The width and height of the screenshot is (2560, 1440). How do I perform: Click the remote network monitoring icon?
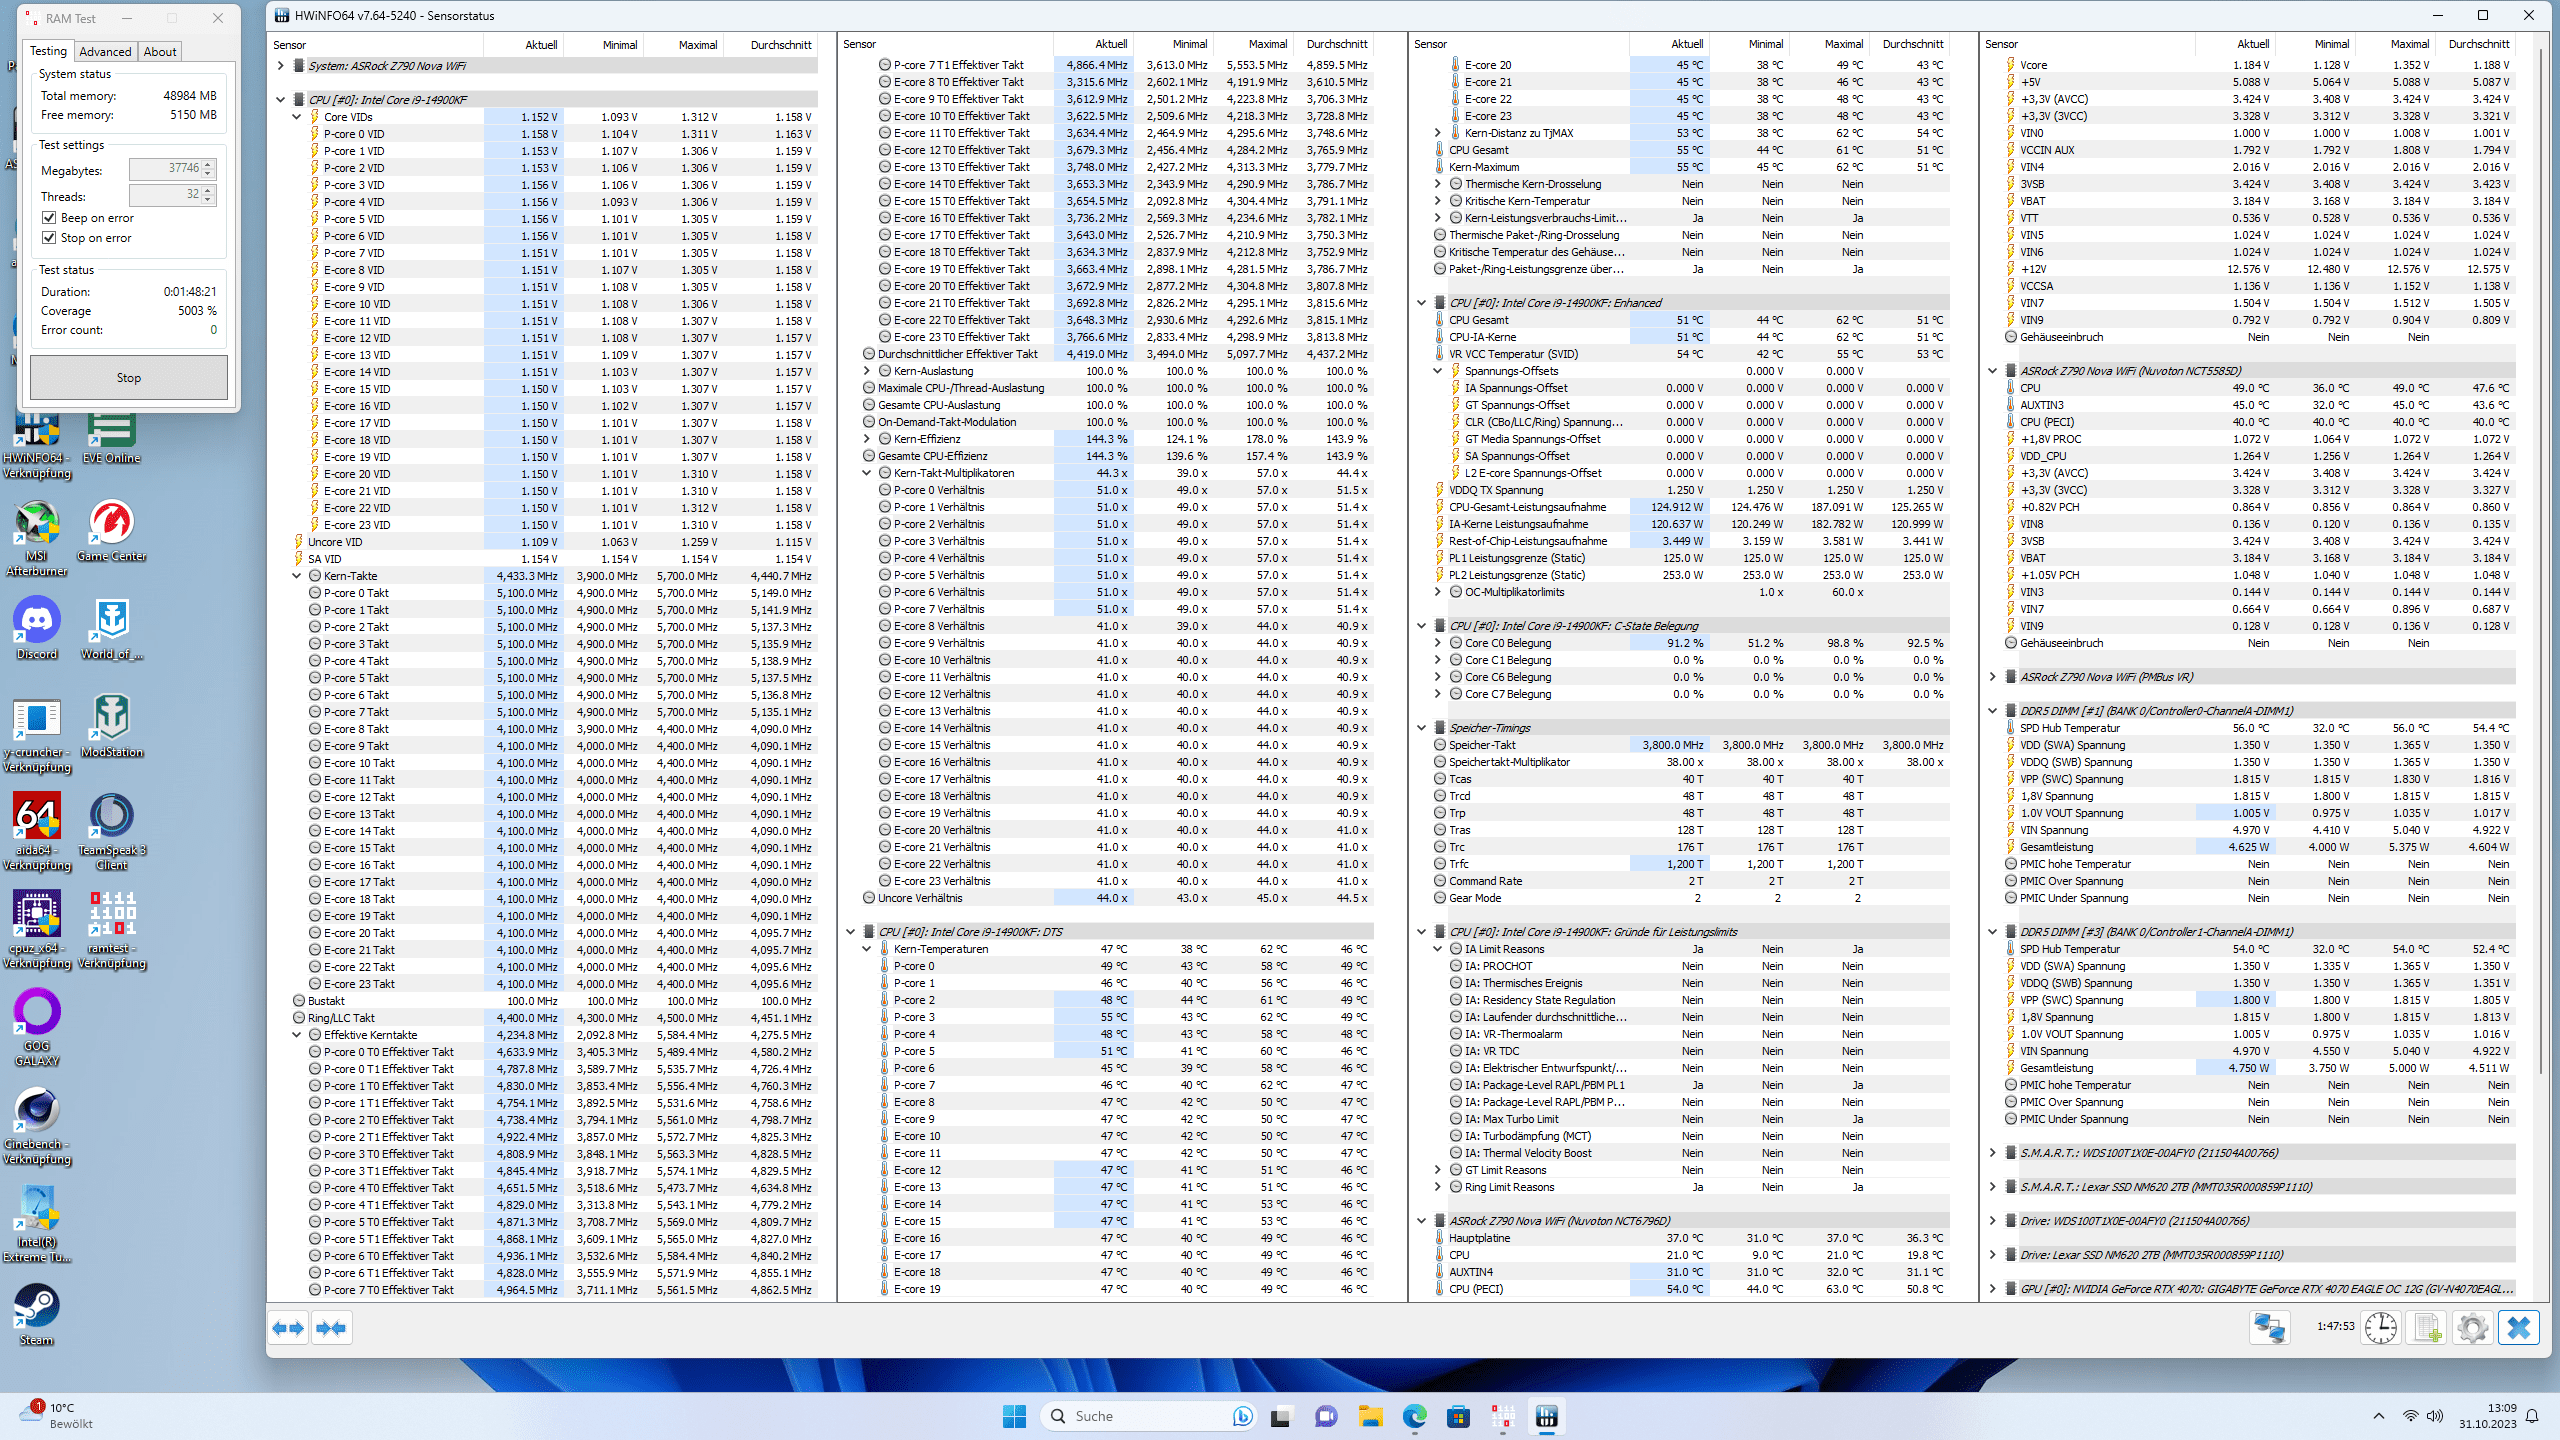pos(2269,1327)
